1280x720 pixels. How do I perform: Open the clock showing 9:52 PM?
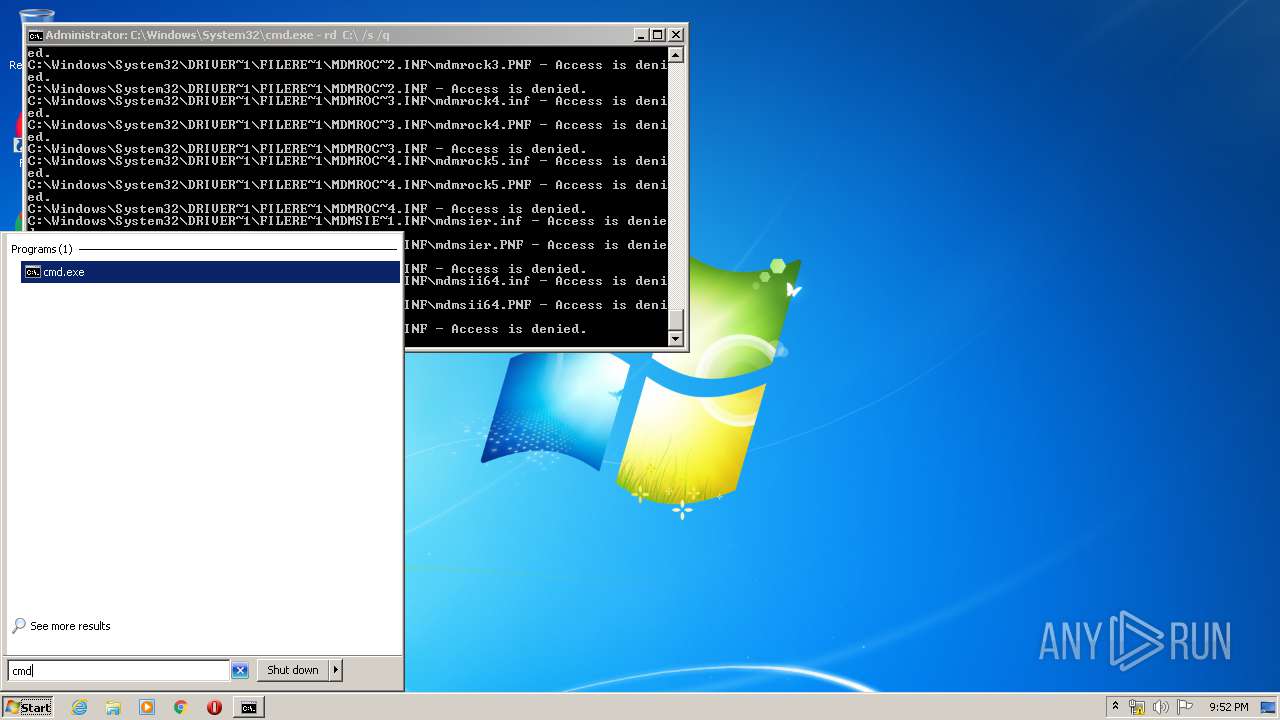pyautogui.click(x=1228, y=707)
